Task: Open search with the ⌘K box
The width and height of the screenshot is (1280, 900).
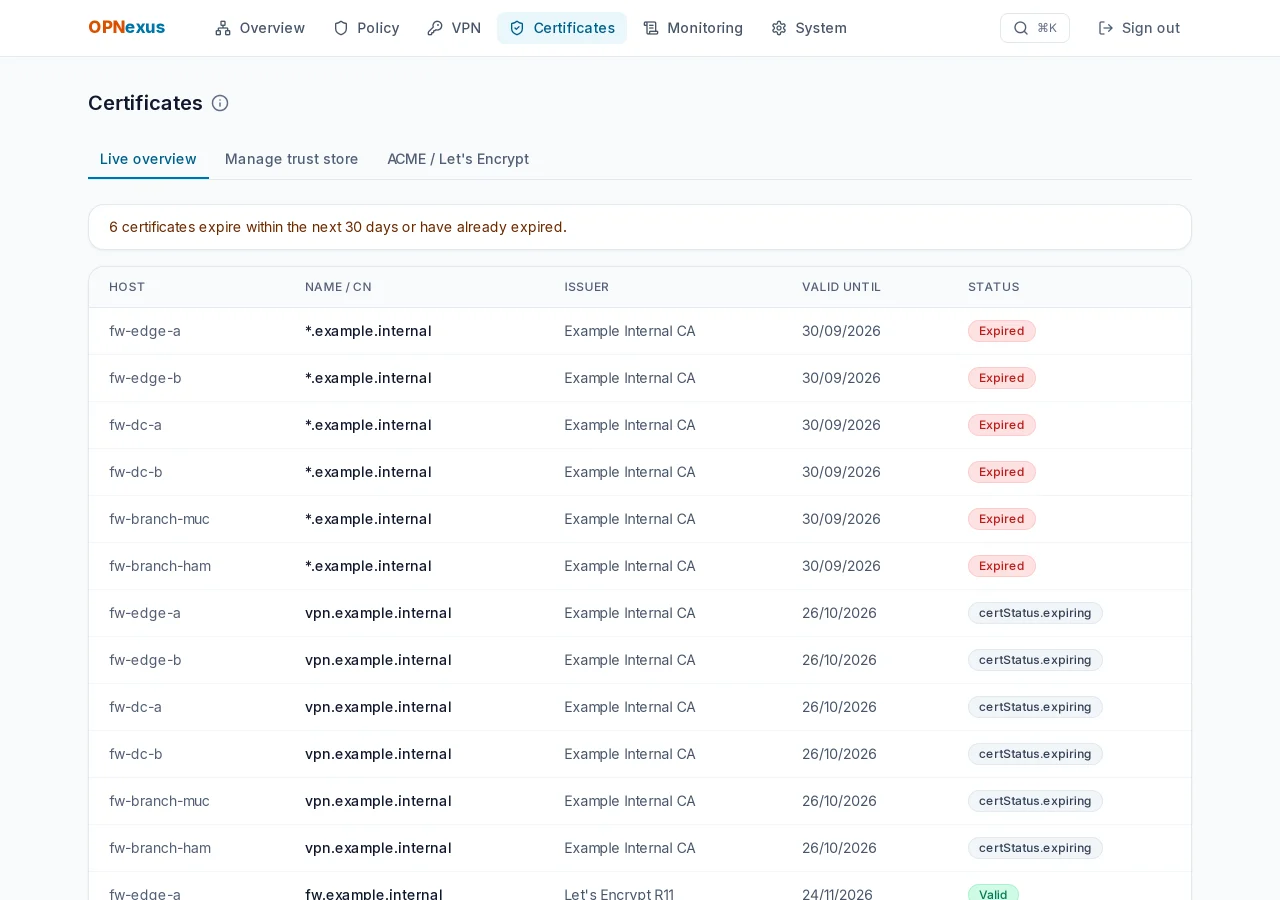Action: [x=1035, y=28]
